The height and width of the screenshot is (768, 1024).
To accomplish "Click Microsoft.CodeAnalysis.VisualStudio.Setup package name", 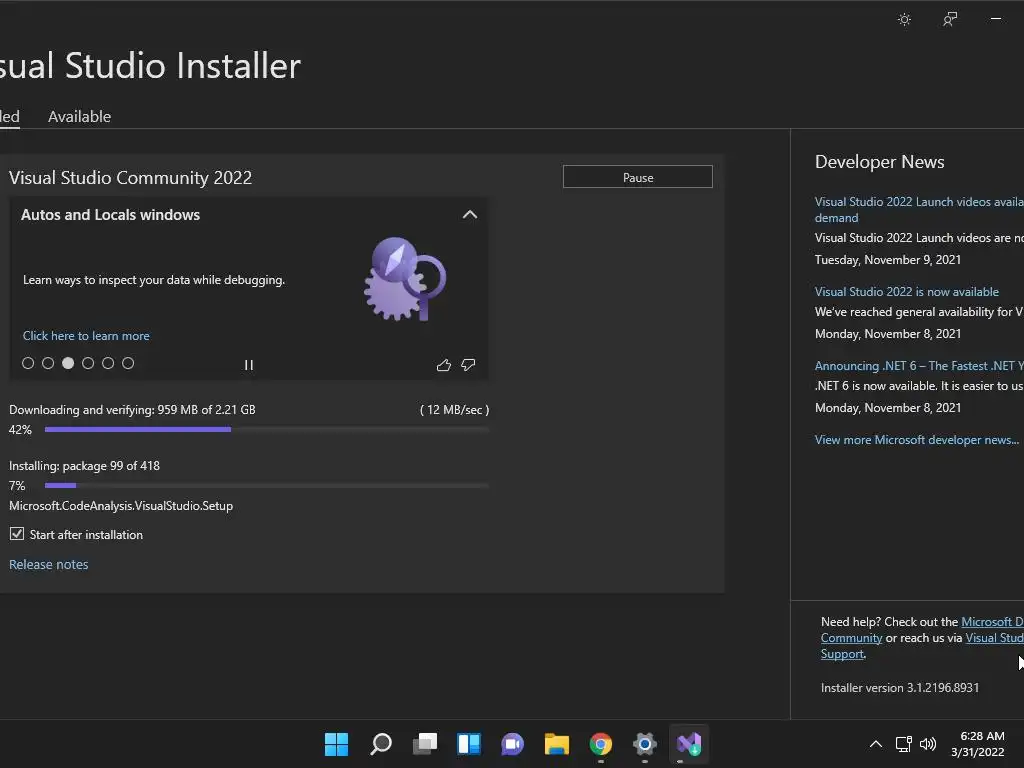I will (x=121, y=505).
